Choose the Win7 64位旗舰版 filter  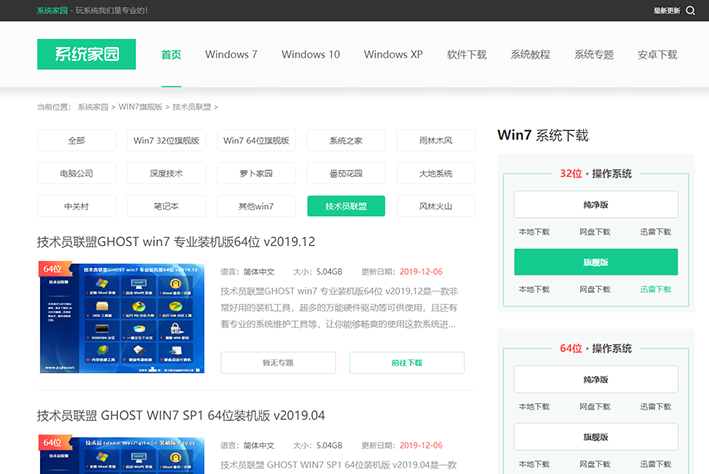point(256,141)
